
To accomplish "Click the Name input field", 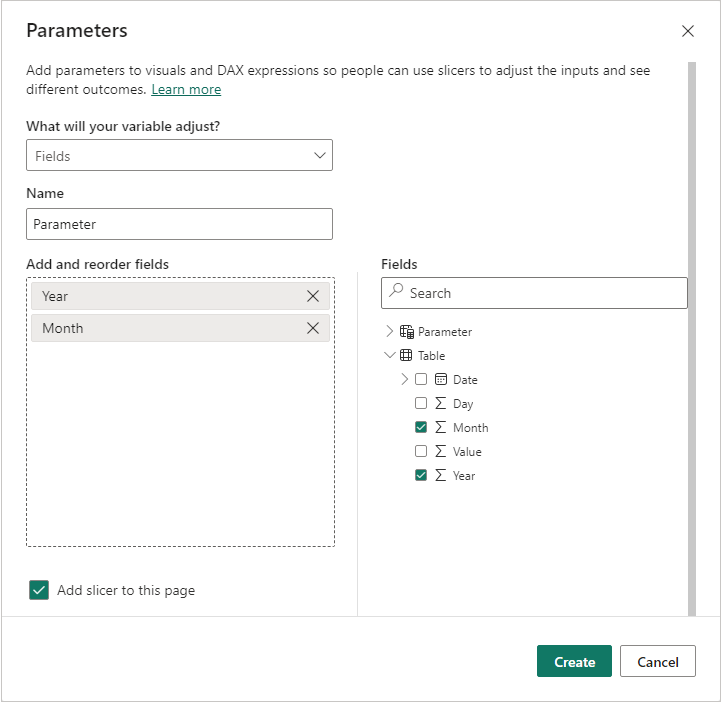I will coord(180,225).
